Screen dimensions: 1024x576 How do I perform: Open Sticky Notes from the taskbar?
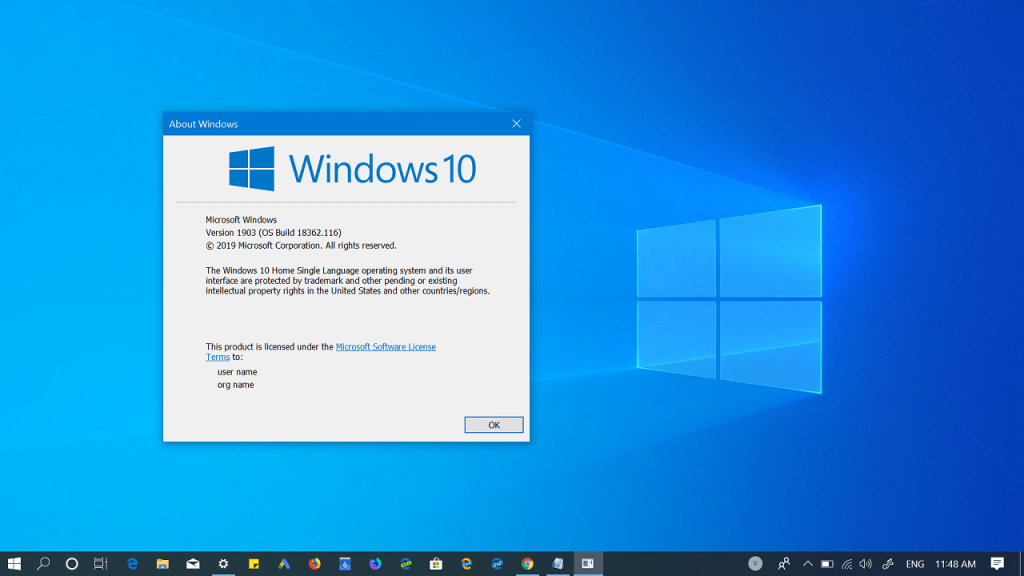[253, 564]
